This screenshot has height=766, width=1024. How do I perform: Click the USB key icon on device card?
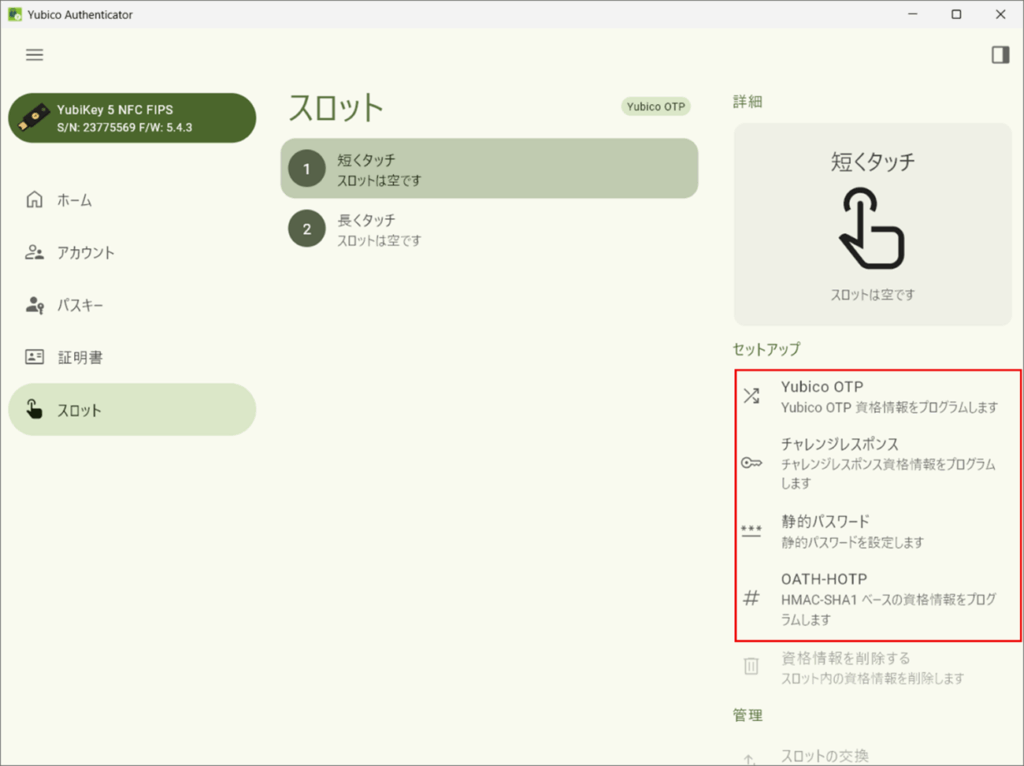click(x=33, y=118)
